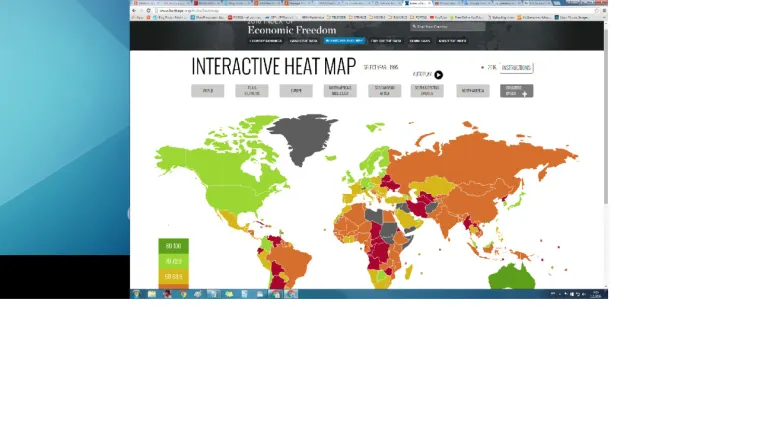Select the Europe region filter
Viewport: 760px width, 427px height.
[295, 91]
